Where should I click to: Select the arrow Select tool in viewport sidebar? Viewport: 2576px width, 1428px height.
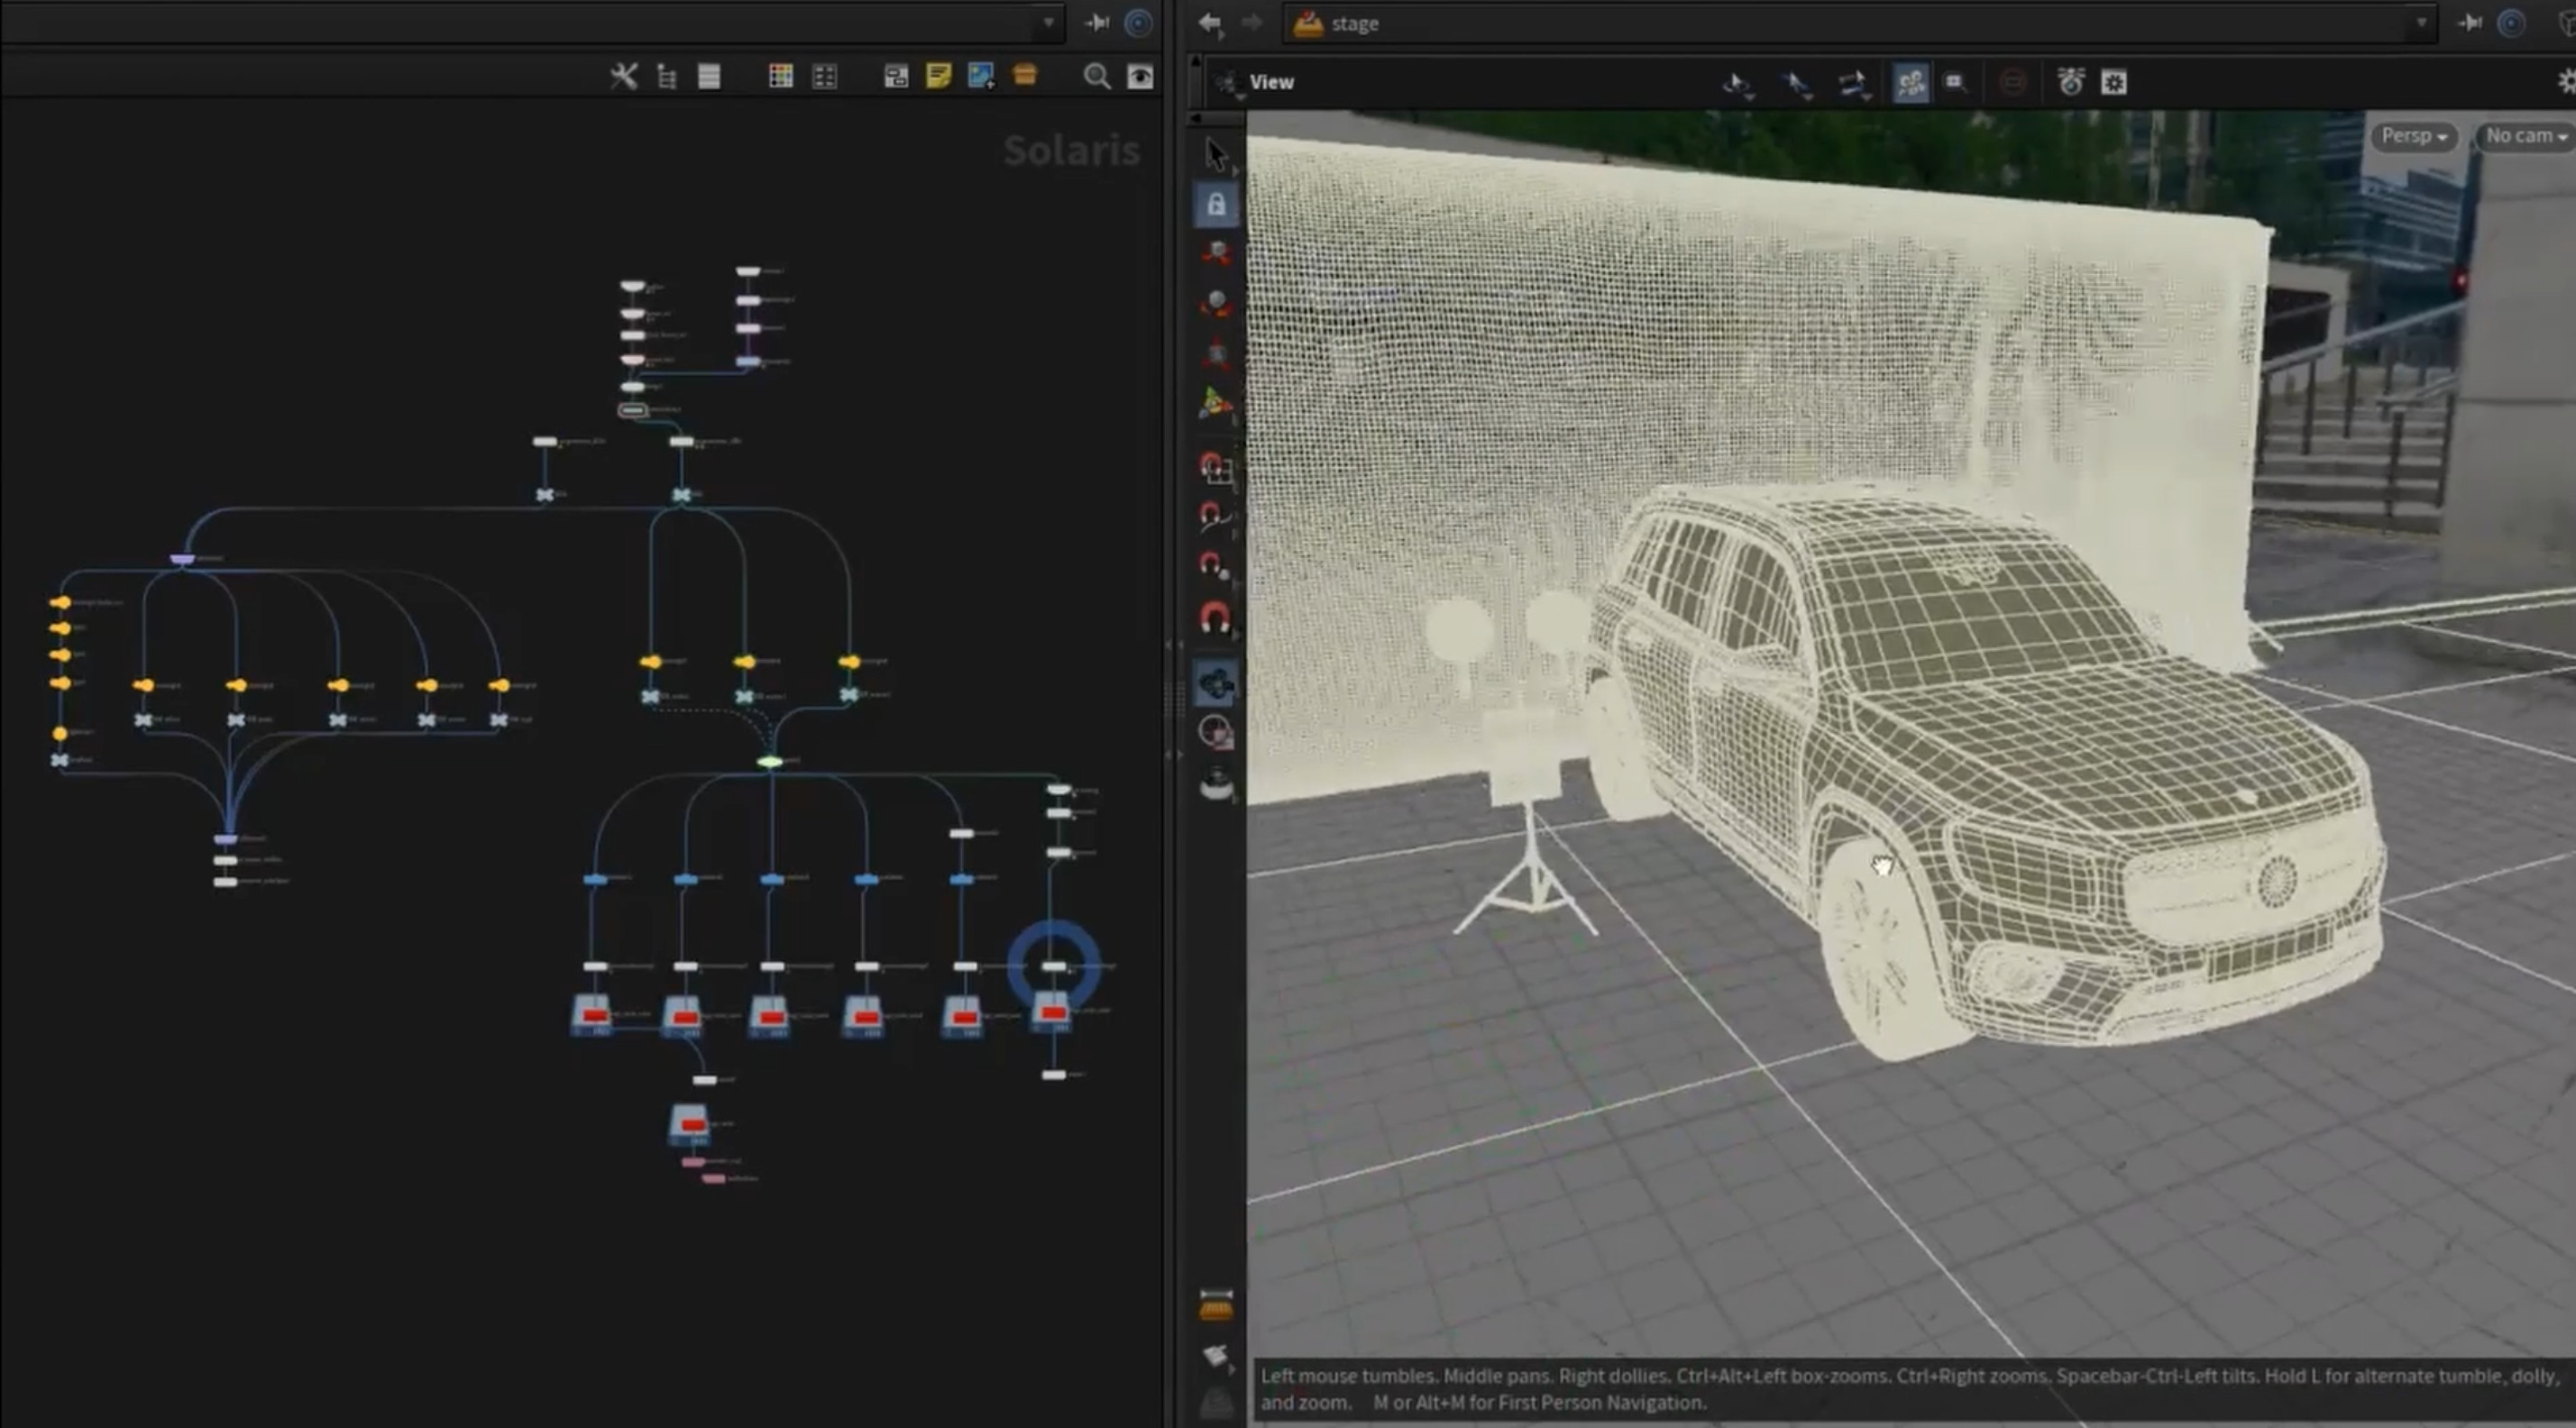[1215, 155]
